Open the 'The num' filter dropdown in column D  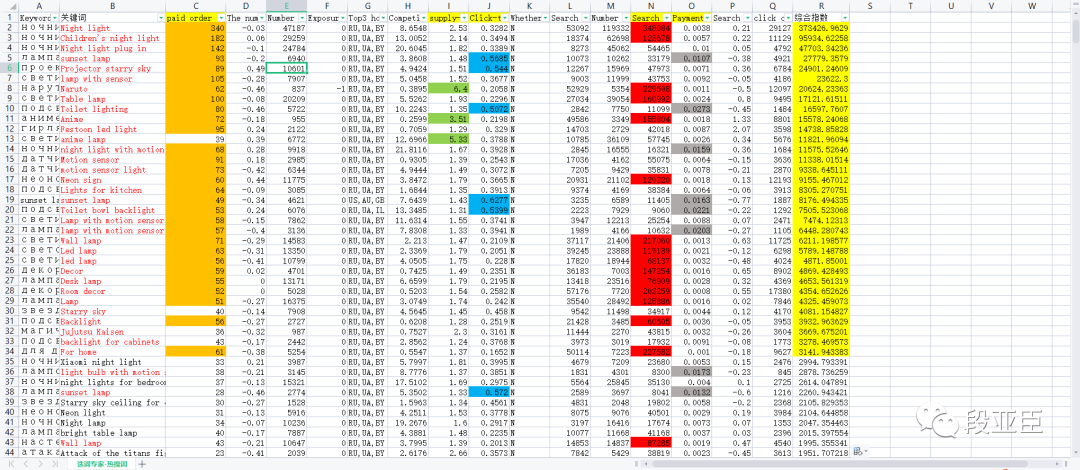[x=260, y=18]
